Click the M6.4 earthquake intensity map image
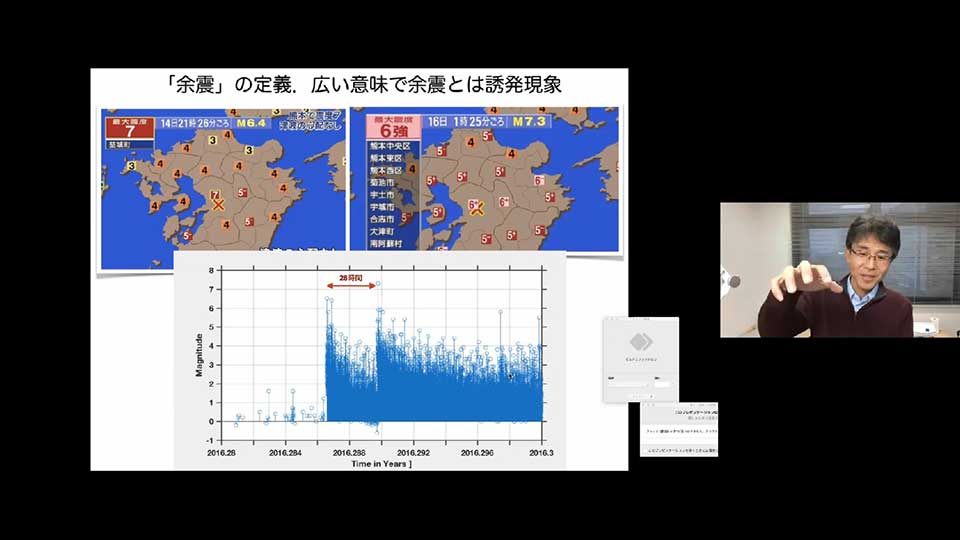 coord(223,189)
